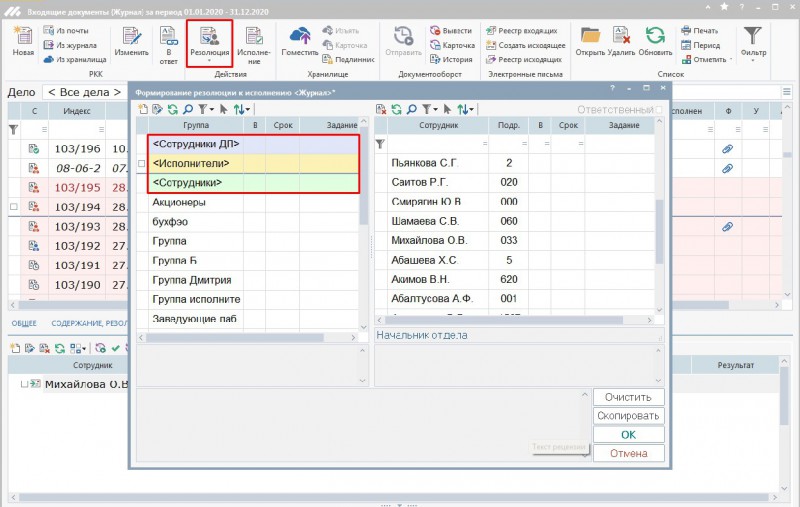Click the Очистить button
Image resolution: width=800 pixels, height=507 pixels.
click(629, 397)
